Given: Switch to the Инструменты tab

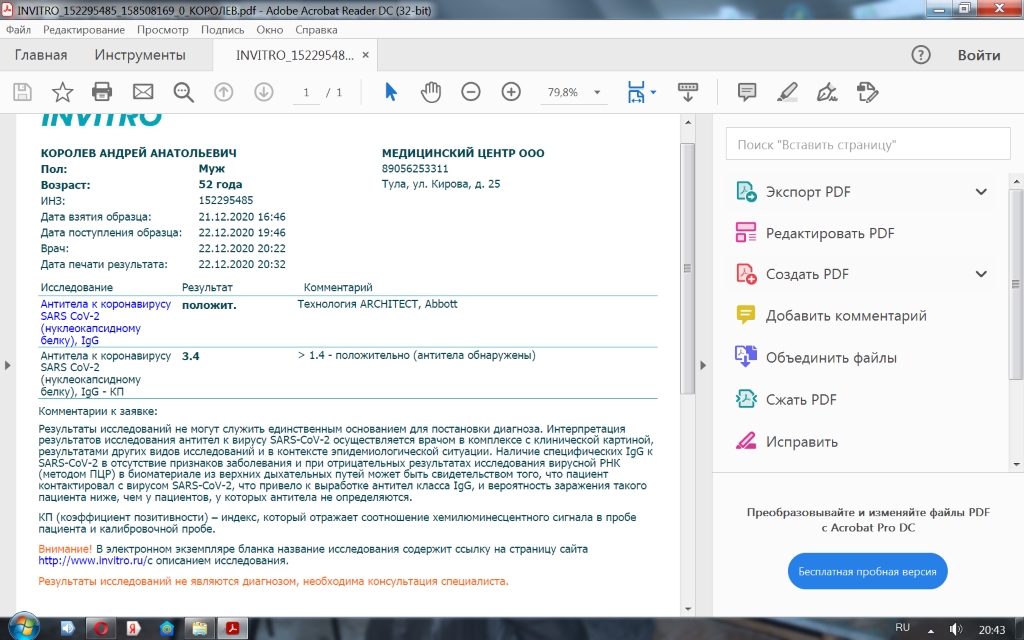Looking at the screenshot, I should pos(140,55).
